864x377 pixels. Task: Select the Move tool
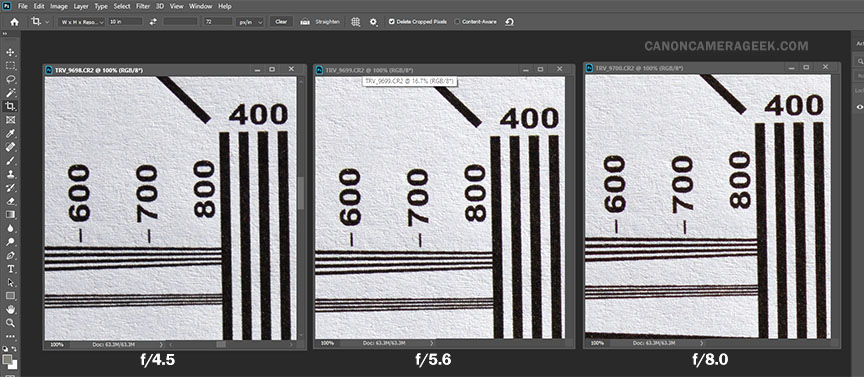click(10, 52)
